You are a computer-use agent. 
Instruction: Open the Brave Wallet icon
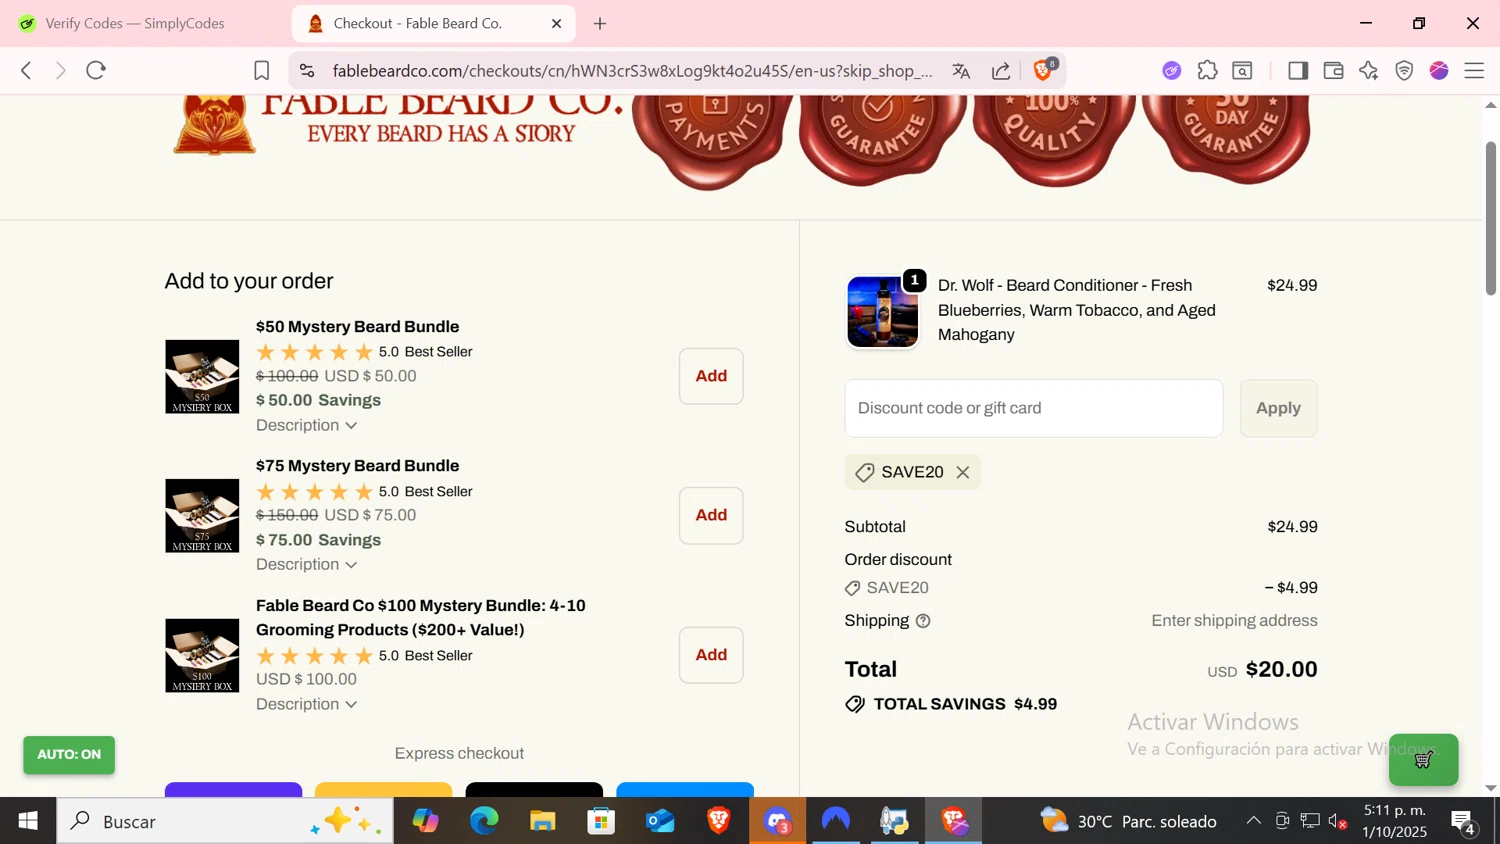(x=1333, y=70)
